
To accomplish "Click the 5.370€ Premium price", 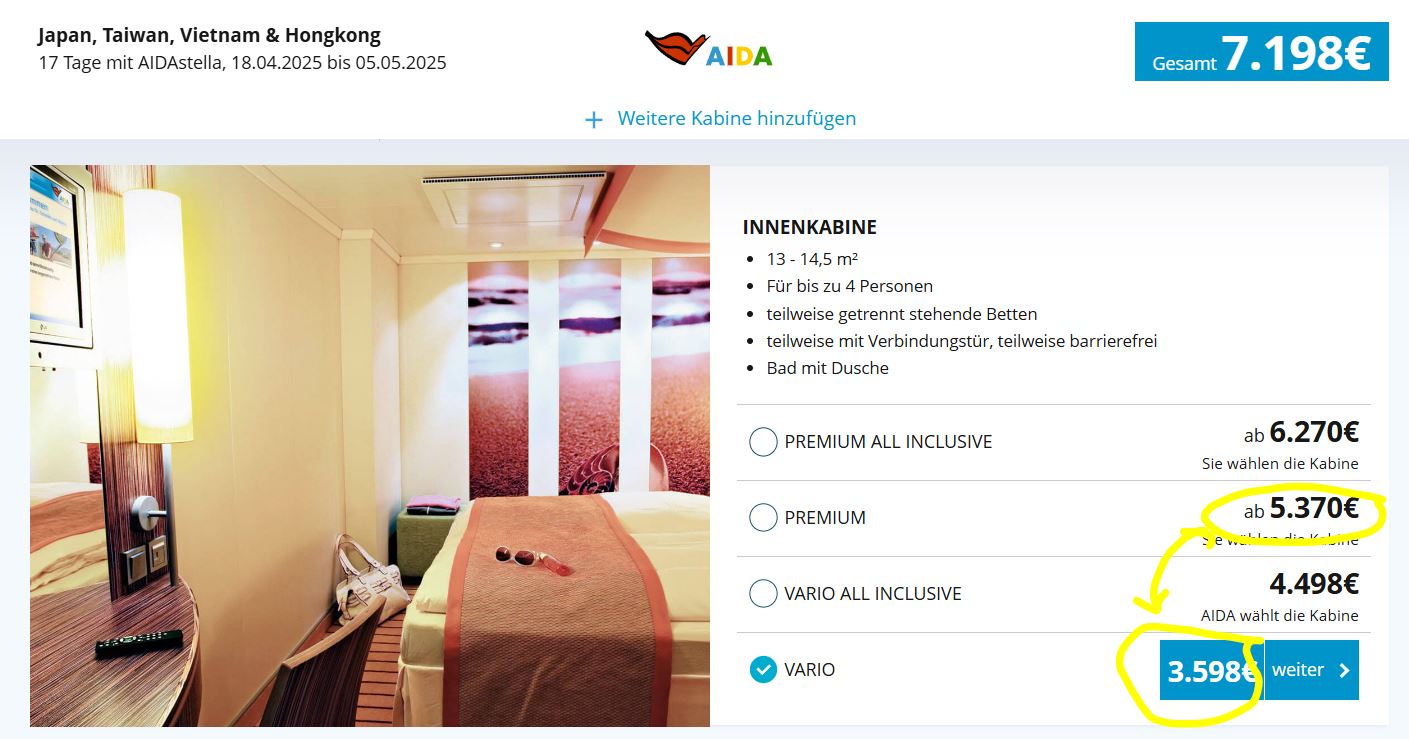I will click(x=1314, y=508).
